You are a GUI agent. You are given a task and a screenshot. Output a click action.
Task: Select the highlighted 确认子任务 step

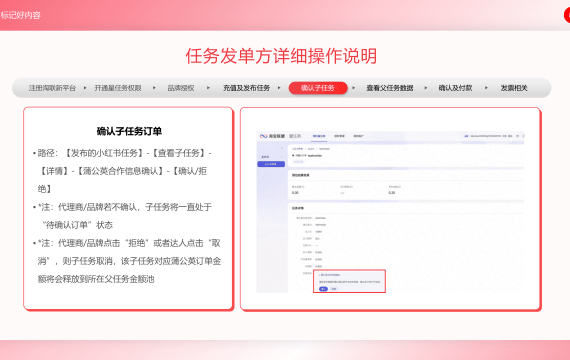tap(318, 88)
